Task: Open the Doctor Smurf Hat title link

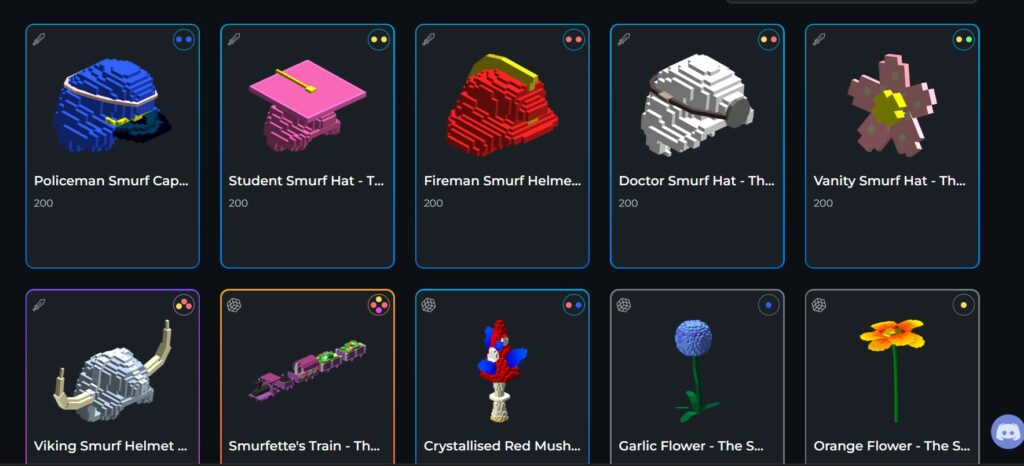Action: tap(696, 181)
